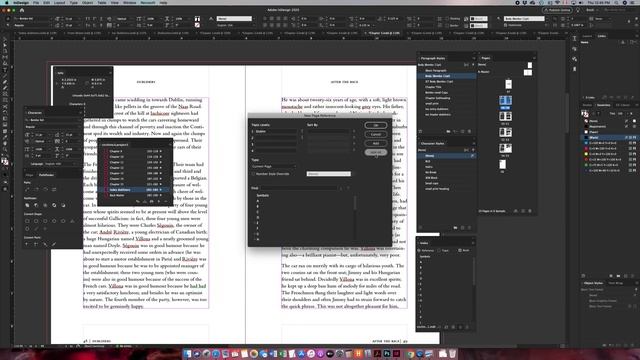Select Body Bembo 11pt paragraph style
The image size is (640, 360).
point(447,76)
